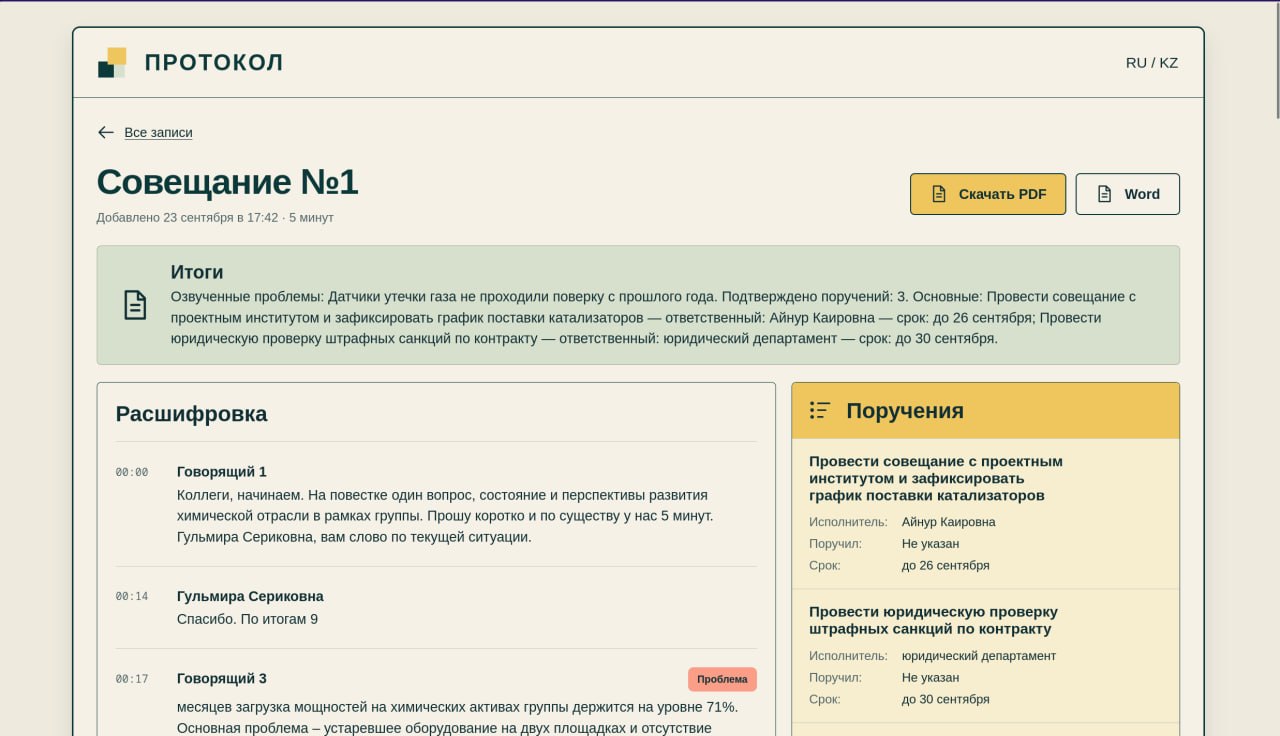Image resolution: width=1280 pixels, height=736 pixels.
Task: Click the Проблема tag on Говорящий 3
Action: click(x=722, y=679)
